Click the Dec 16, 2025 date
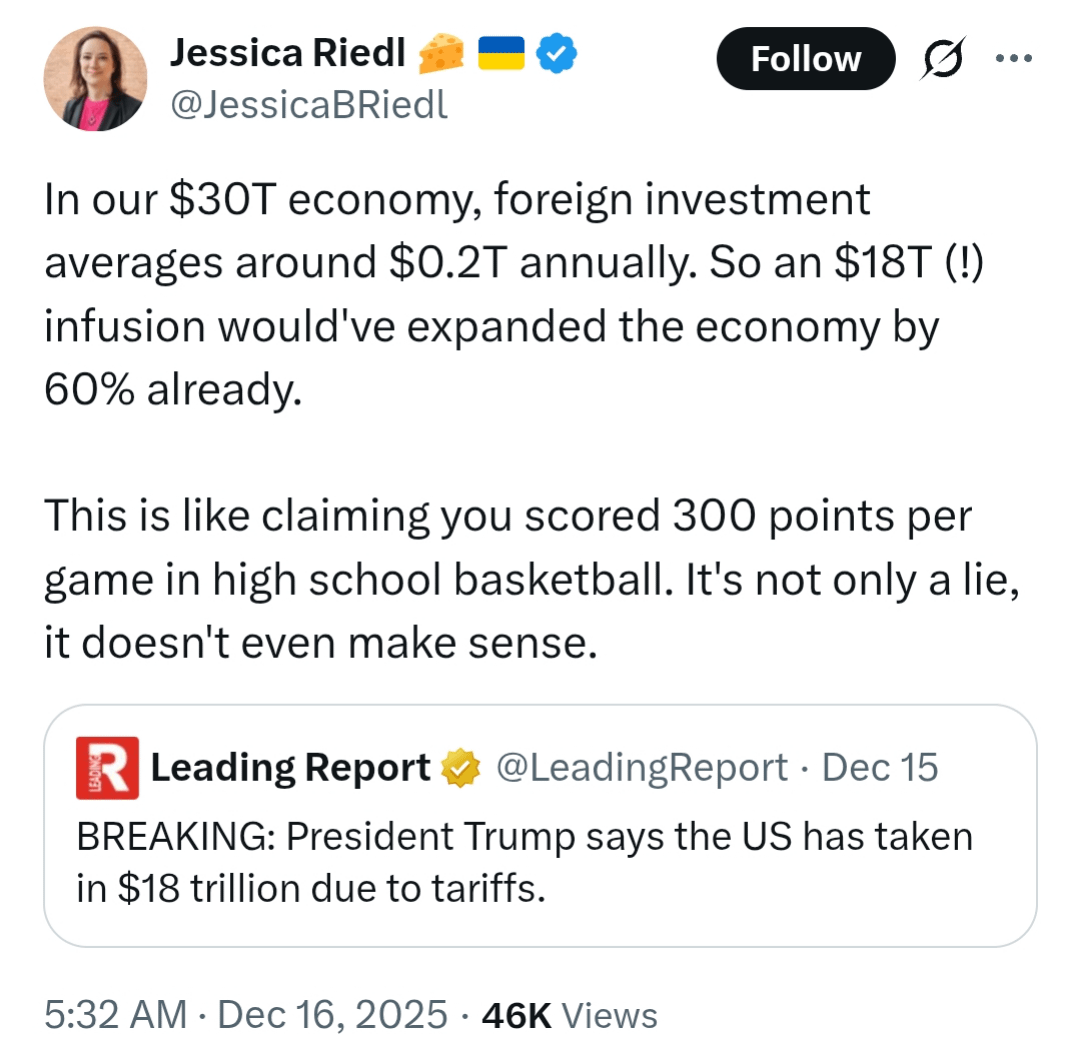Screen dimensions: 1080x1041 tap(332, 1014)
